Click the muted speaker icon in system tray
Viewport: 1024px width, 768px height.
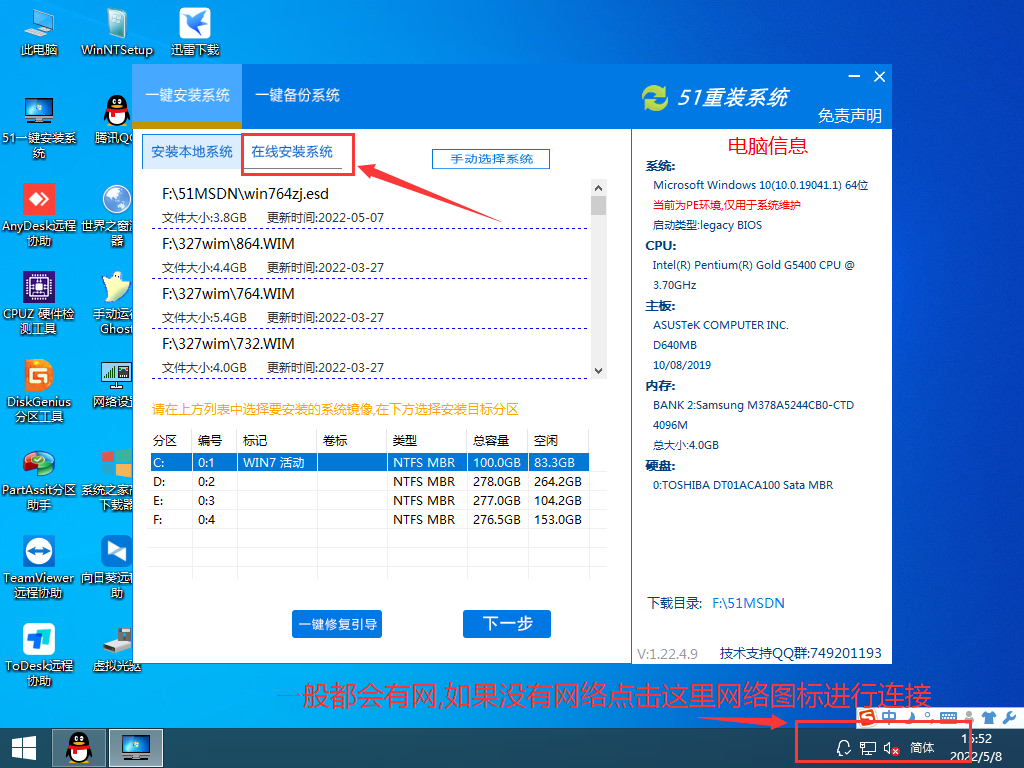click(x=889, y=747)
